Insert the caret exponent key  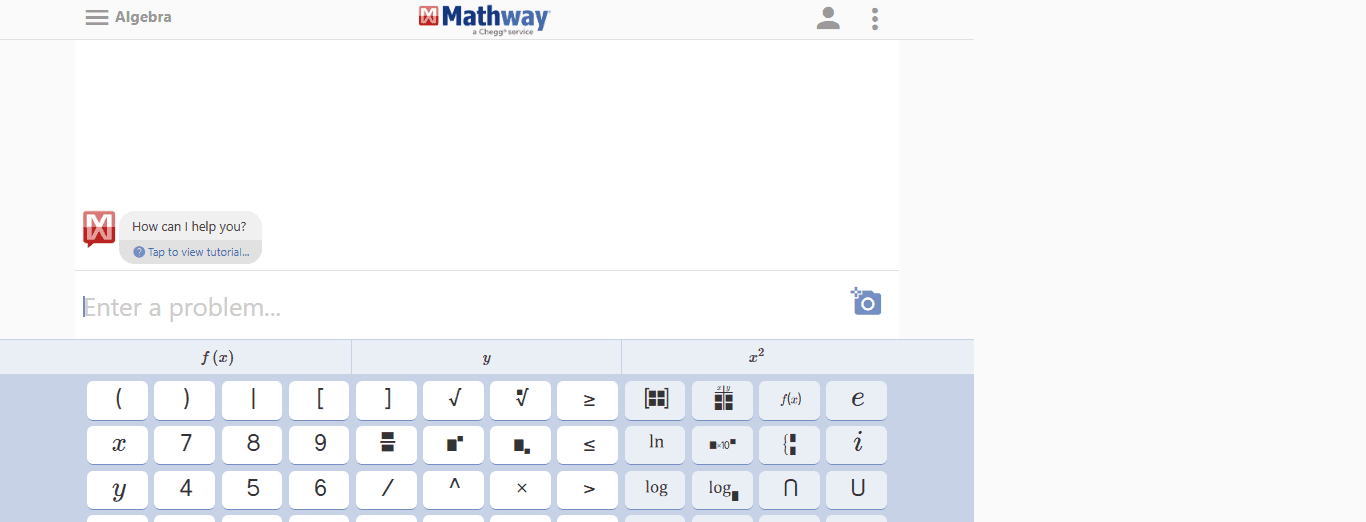[453, 490]
